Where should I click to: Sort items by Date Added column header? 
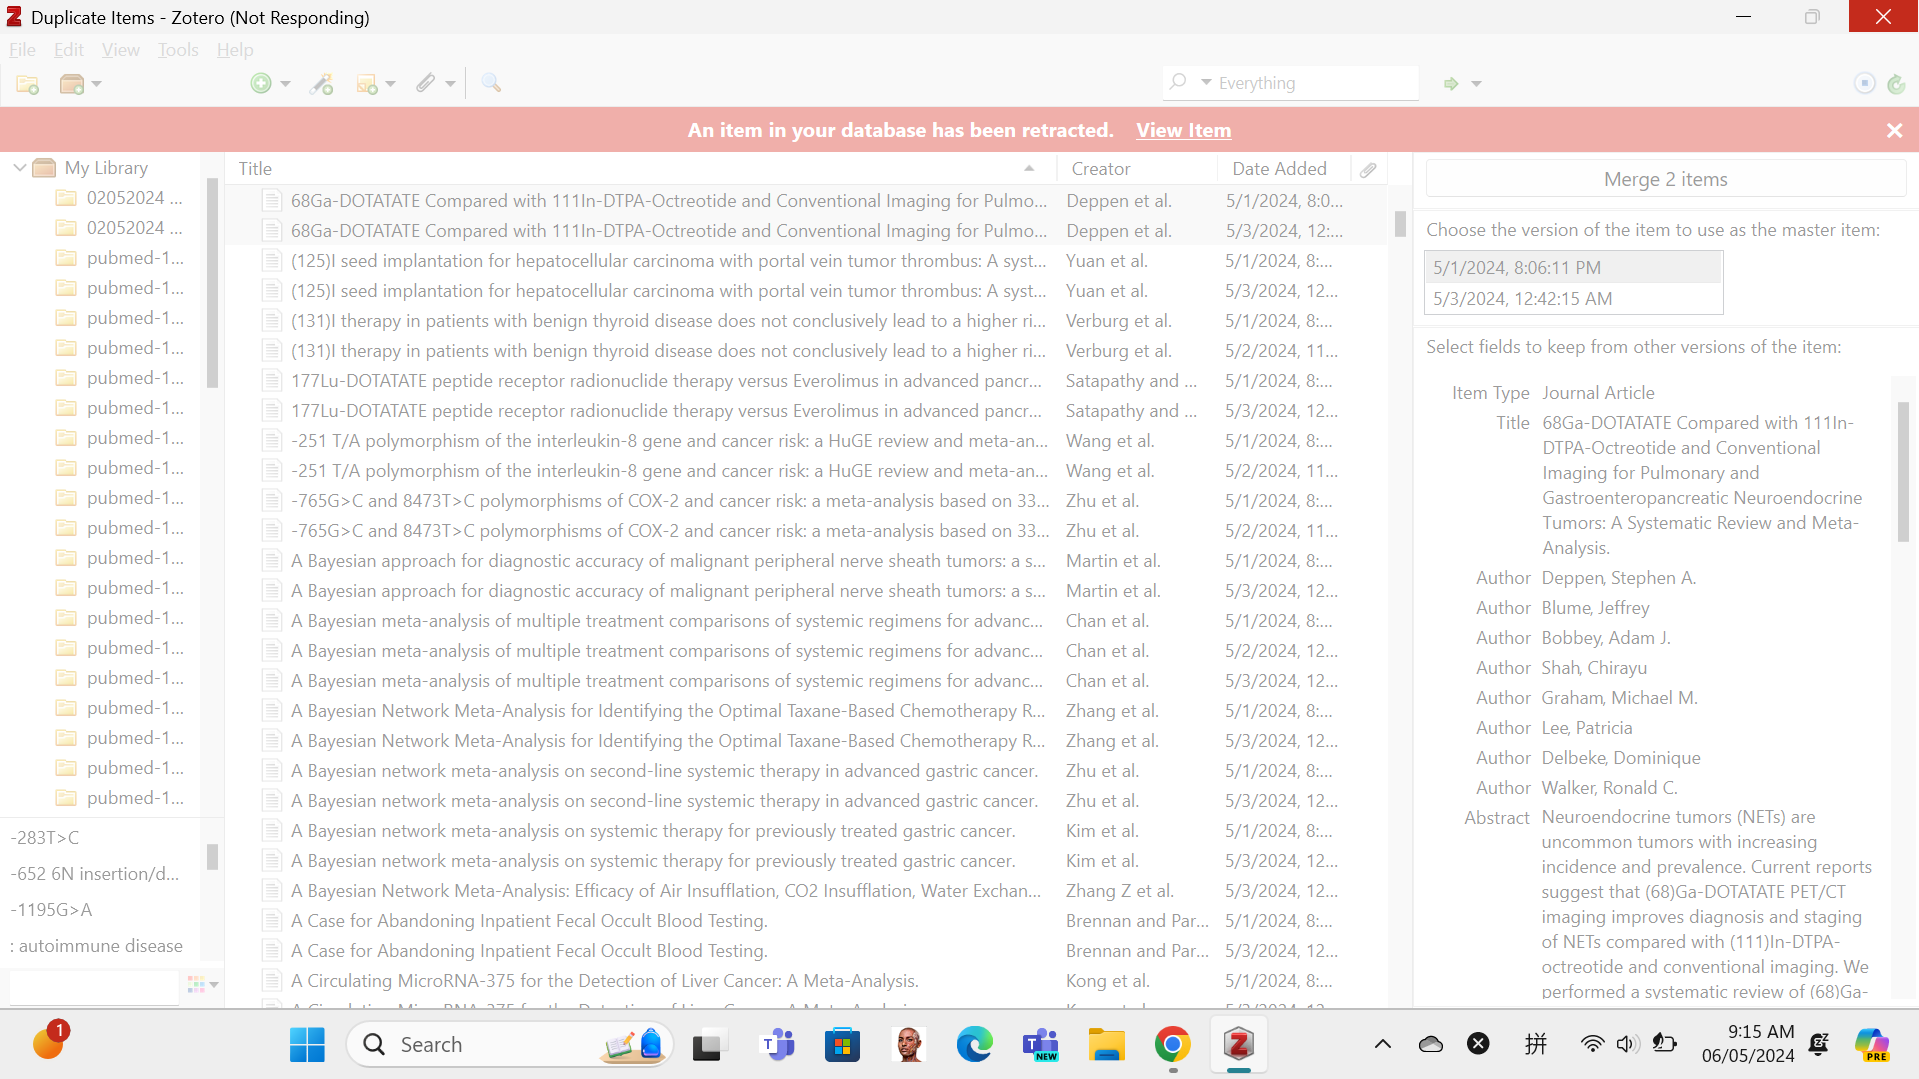pos(1284,169)
